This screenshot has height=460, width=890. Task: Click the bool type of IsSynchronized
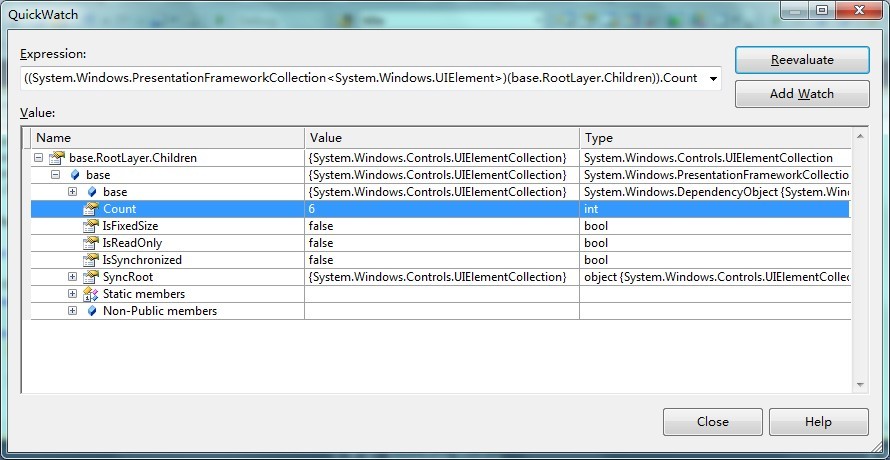pos(715,260)
